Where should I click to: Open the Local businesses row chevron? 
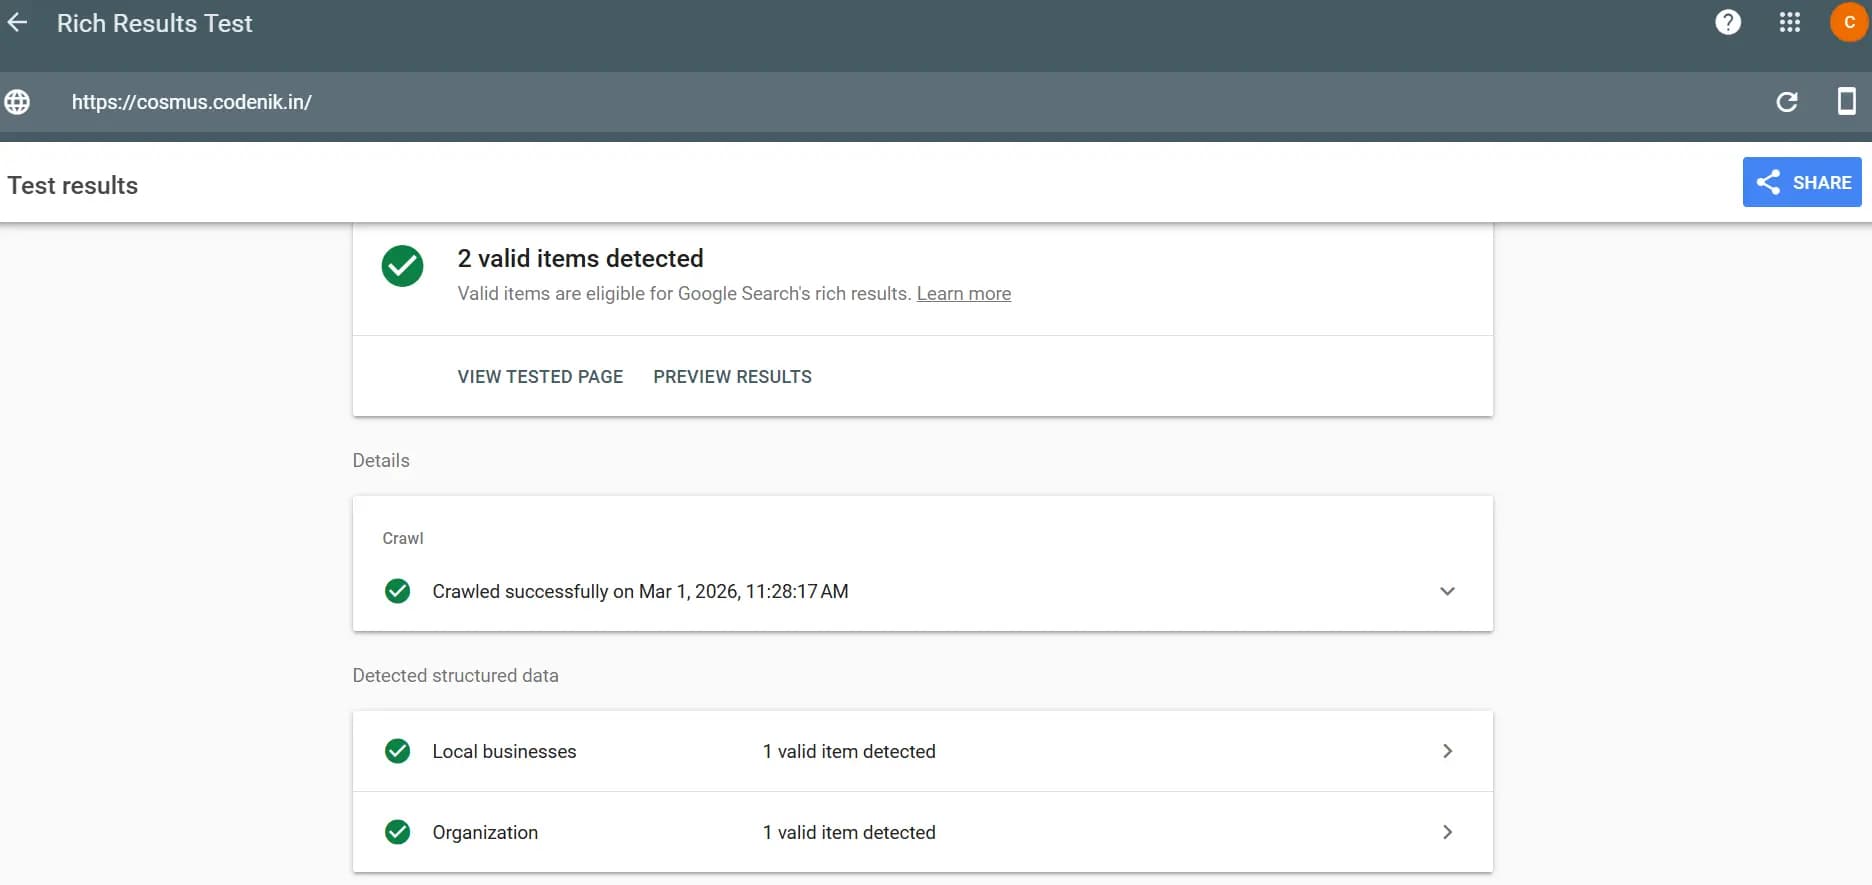click(1447, 751)
